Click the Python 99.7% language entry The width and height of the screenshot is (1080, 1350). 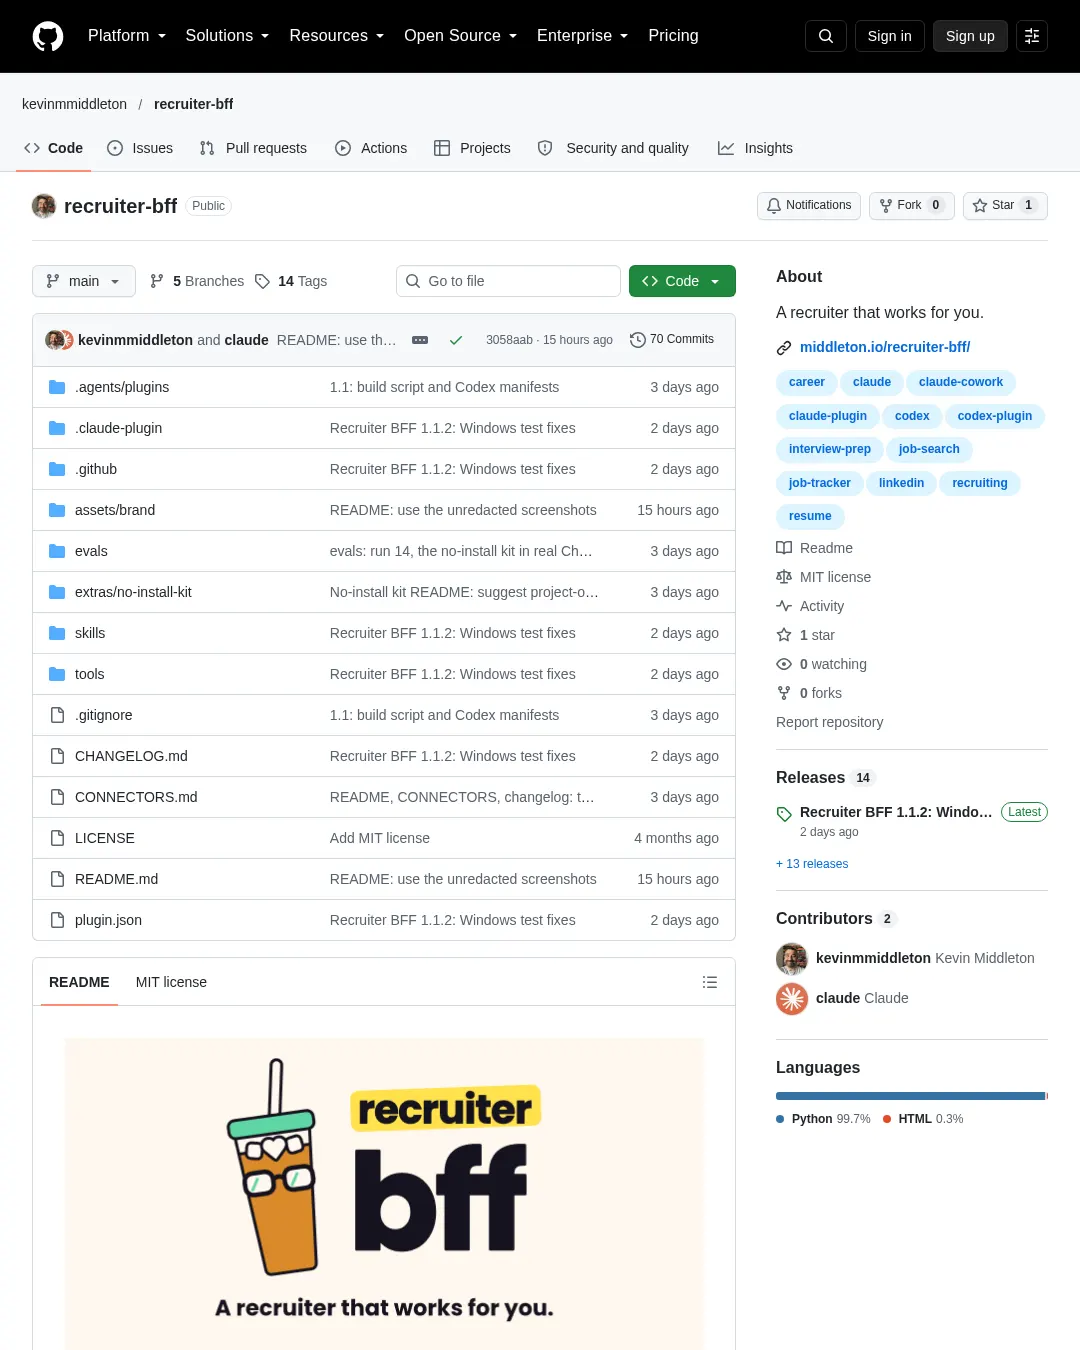823,1119
